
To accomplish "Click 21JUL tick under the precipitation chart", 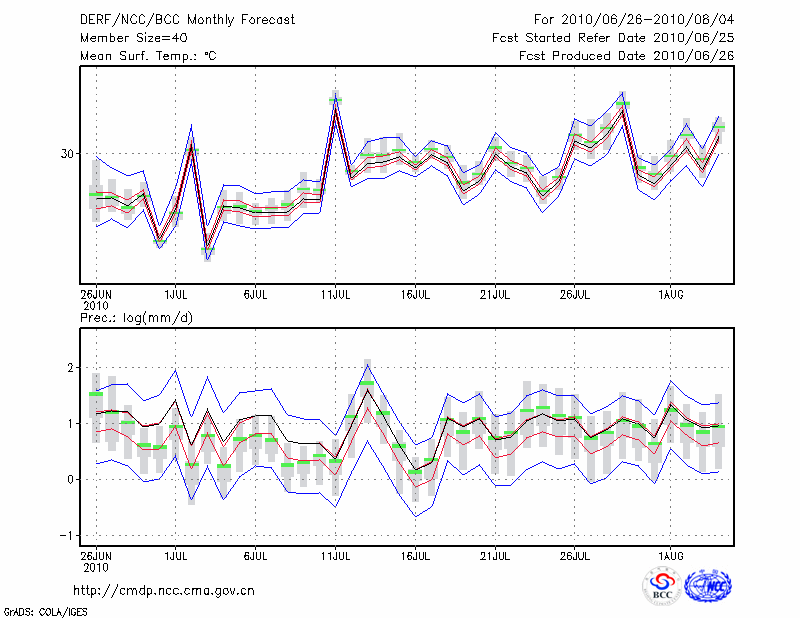I will tap(496, 553).
